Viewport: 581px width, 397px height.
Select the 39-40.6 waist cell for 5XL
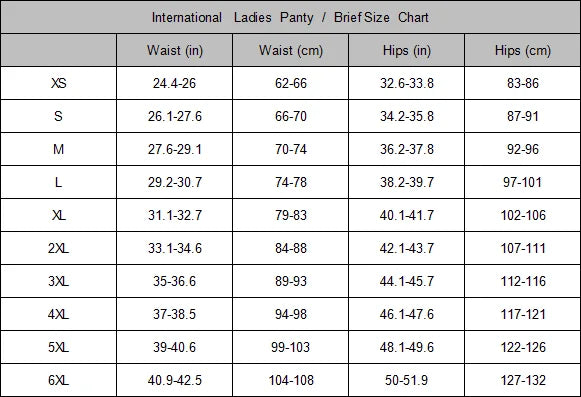pyautogui.click(x=175, y=347)
